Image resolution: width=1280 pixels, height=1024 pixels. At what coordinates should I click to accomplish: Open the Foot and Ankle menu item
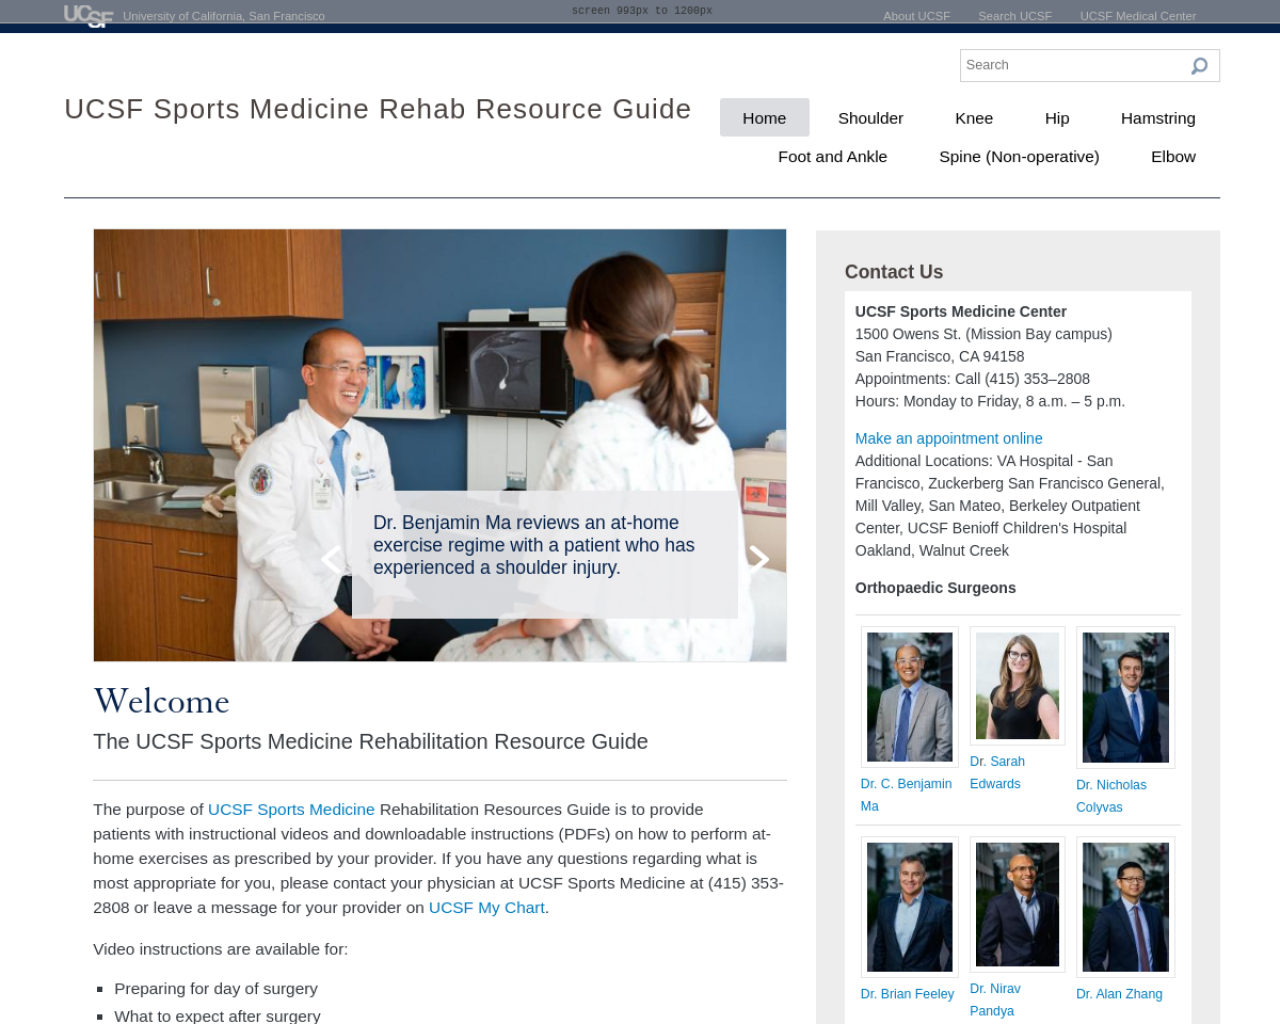(832, 157)
